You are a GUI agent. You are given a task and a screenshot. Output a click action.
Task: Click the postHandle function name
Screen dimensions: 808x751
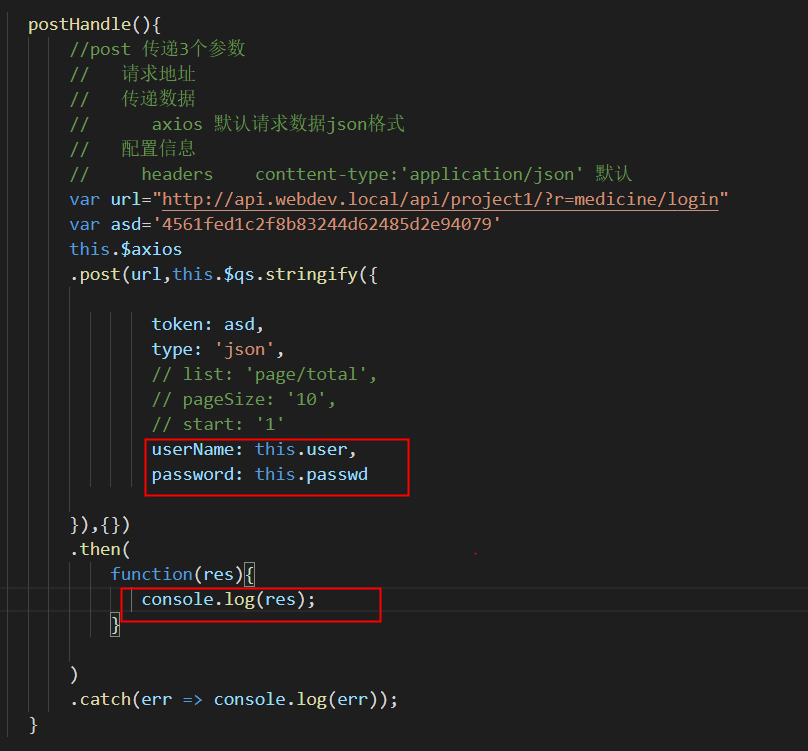tap(80, 24)
